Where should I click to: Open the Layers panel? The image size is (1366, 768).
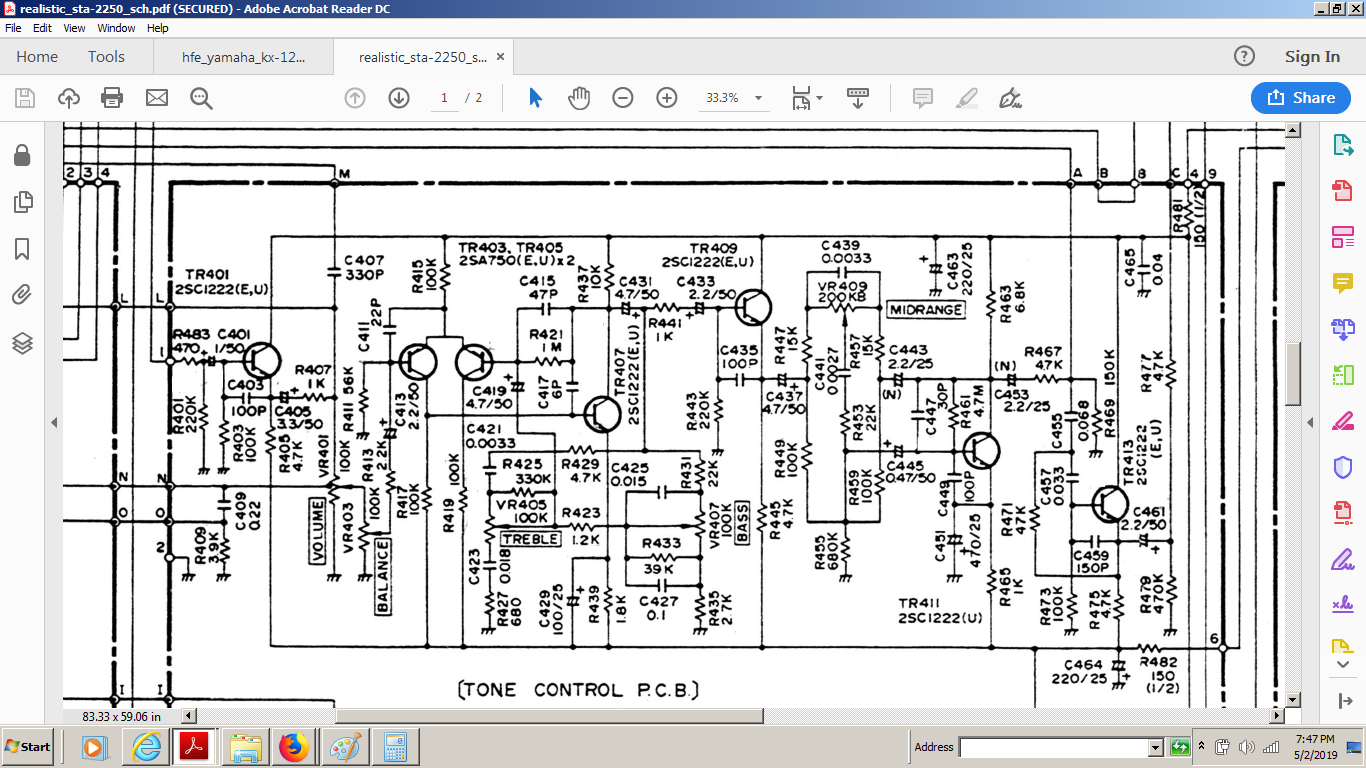22,343
